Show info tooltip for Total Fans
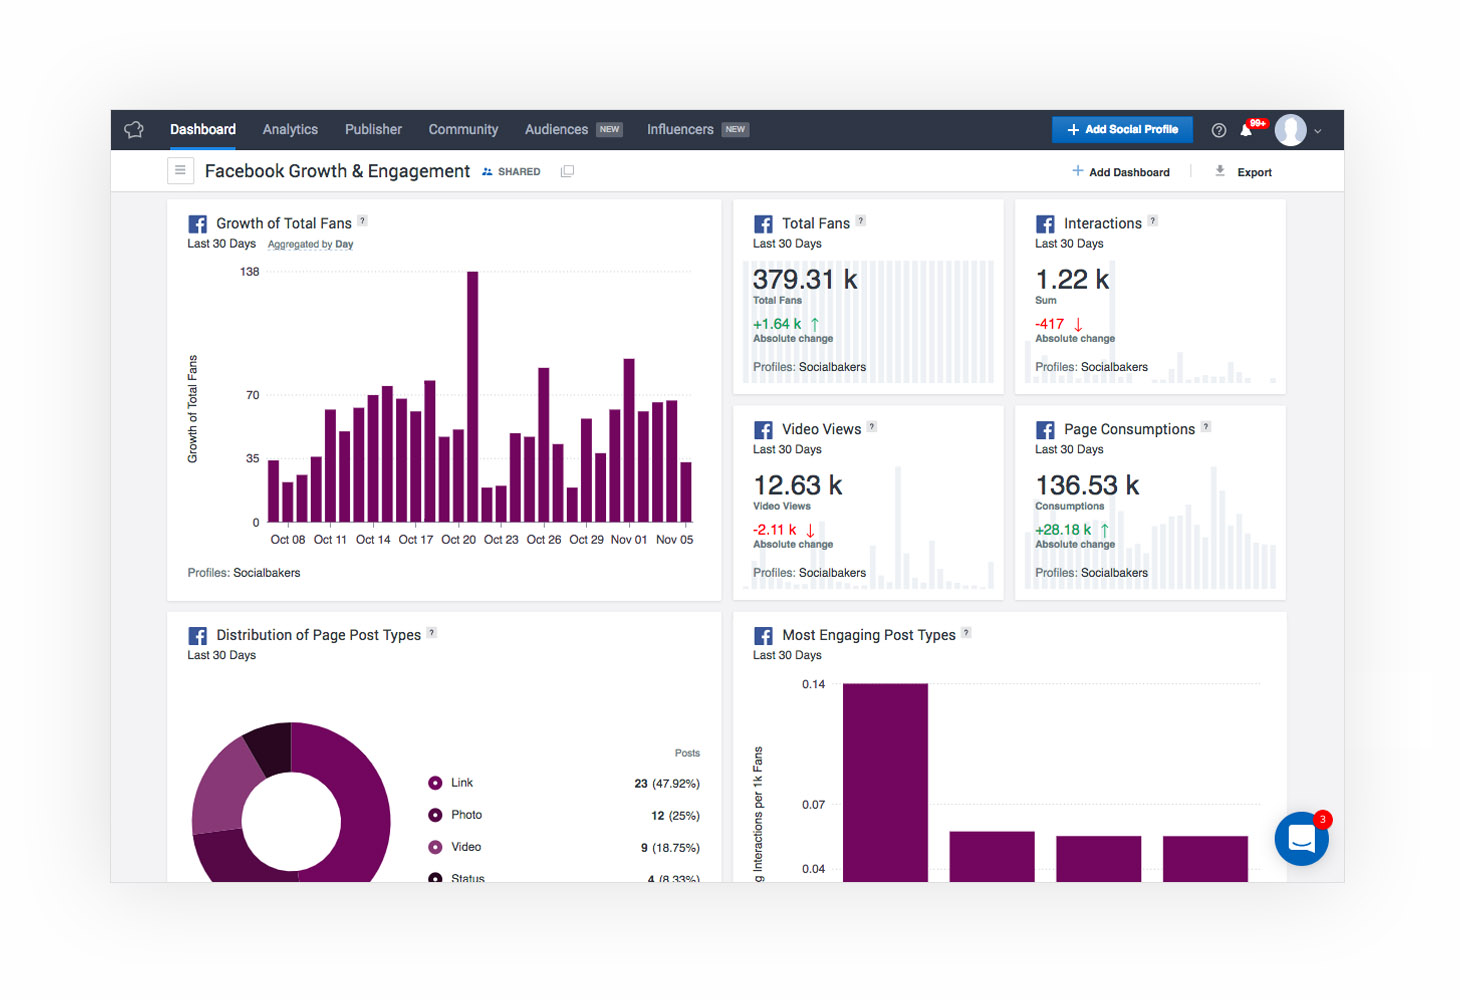The height and width of the screenshot is (1000, 1460). tap(861, 221)
